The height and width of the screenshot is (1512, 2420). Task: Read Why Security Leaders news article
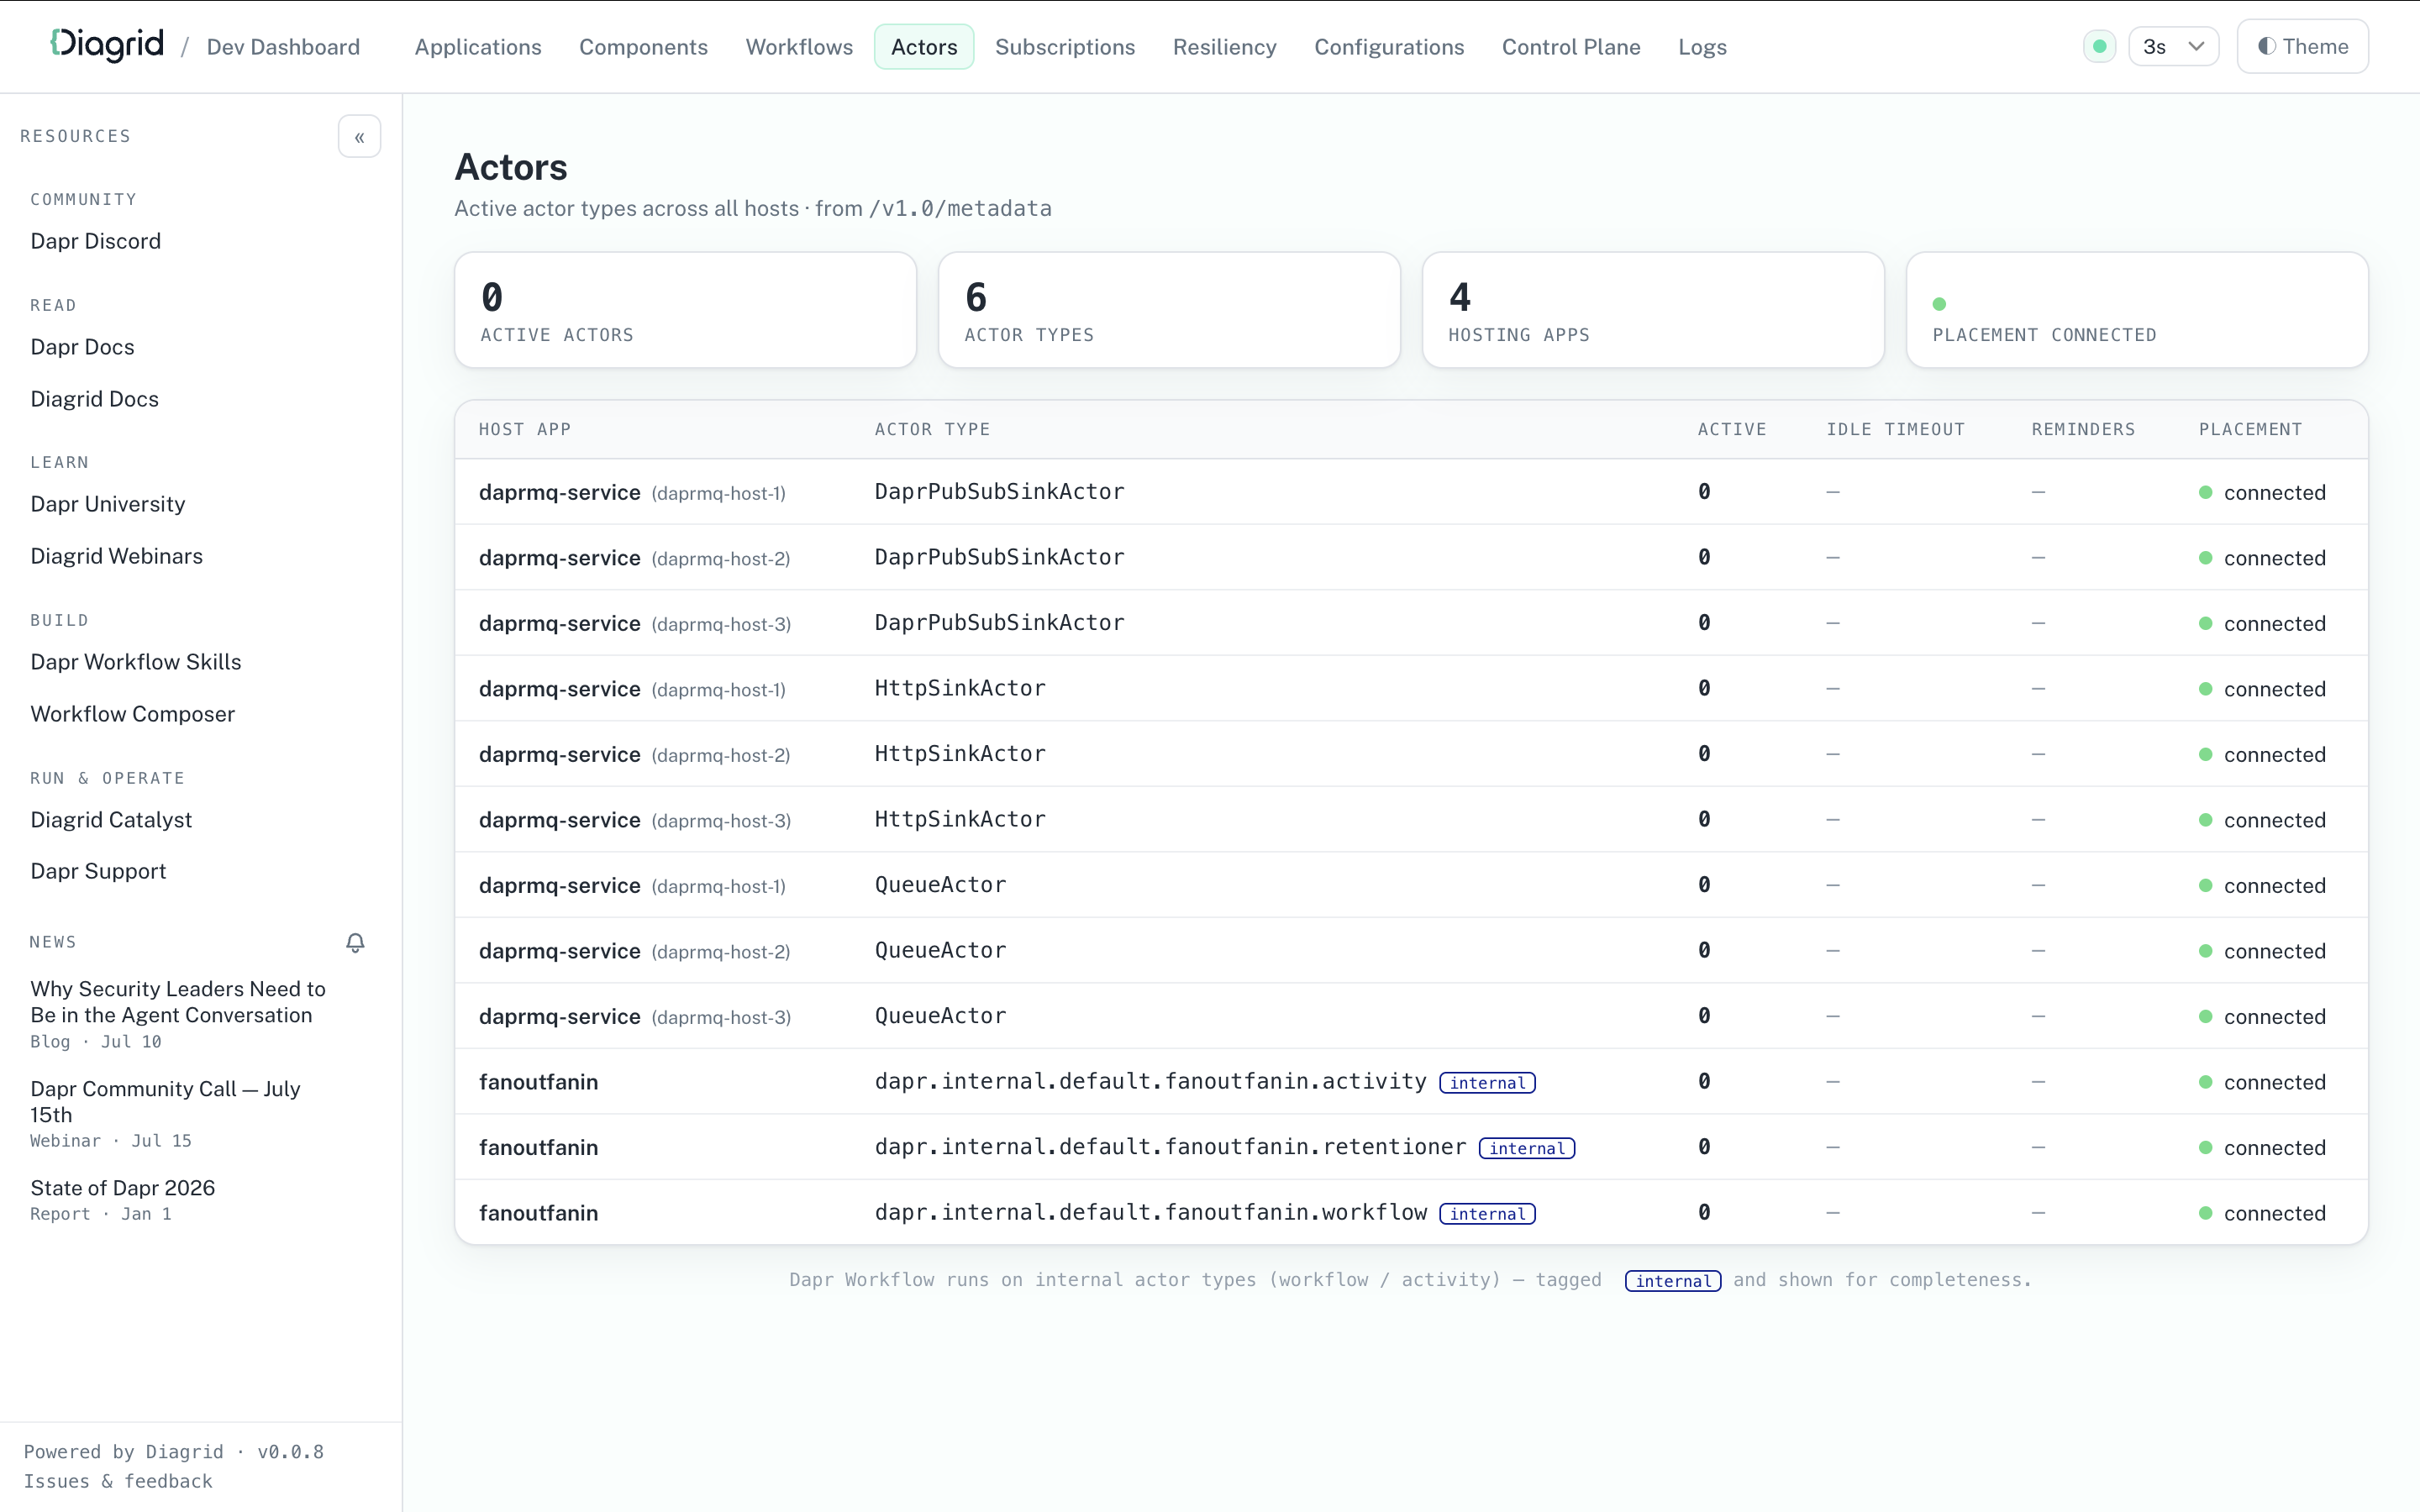point(178,1013)
